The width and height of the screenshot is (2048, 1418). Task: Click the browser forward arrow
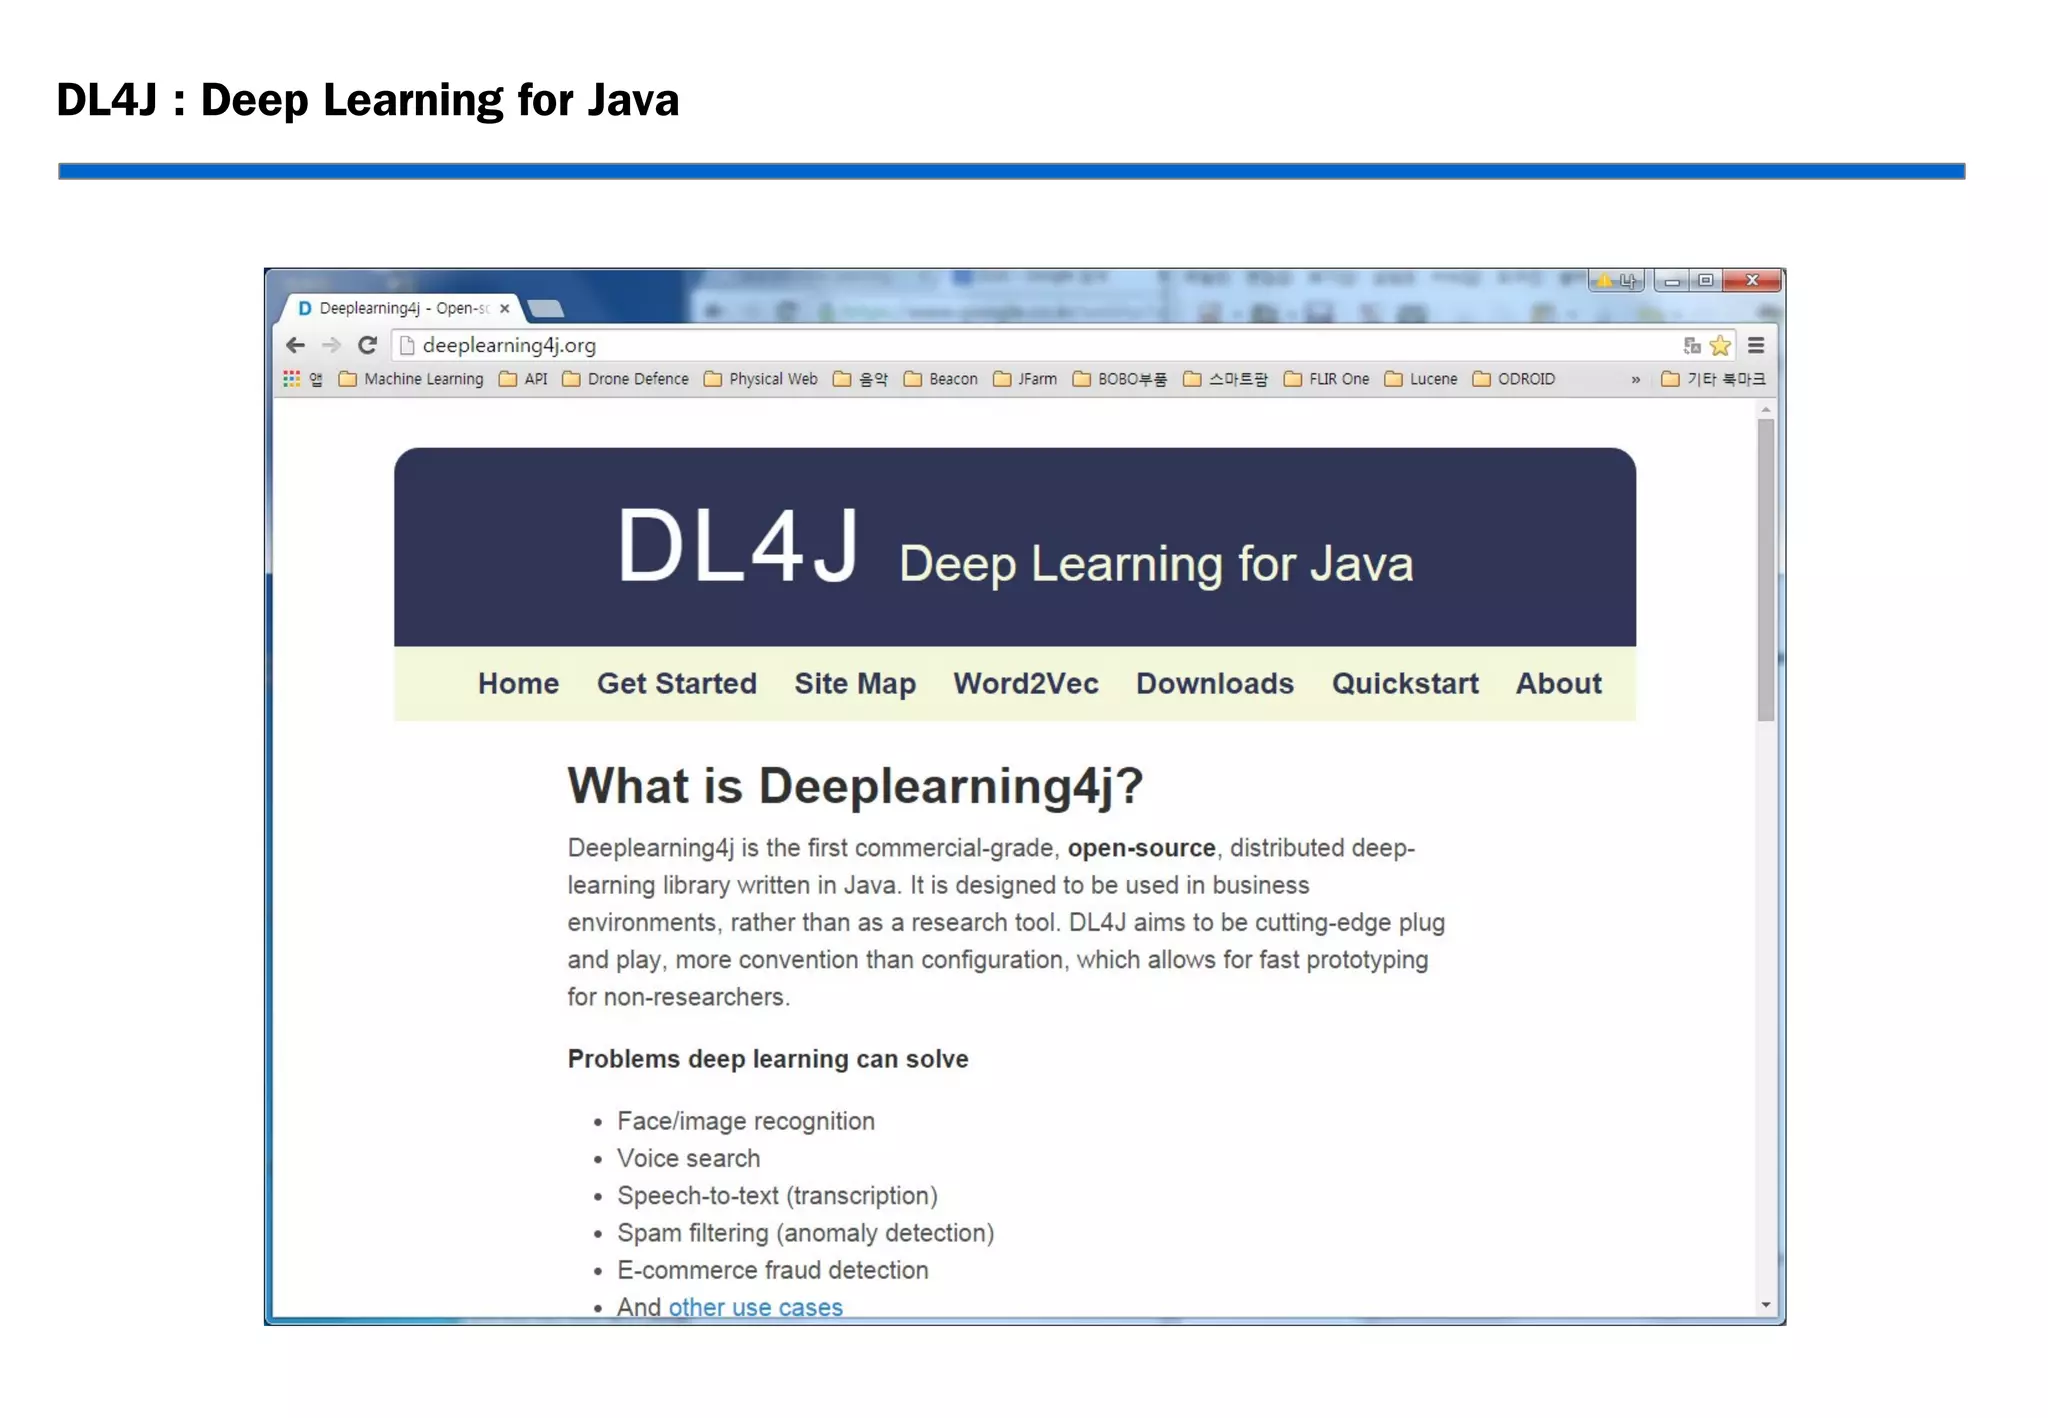(x=331, y=345)
